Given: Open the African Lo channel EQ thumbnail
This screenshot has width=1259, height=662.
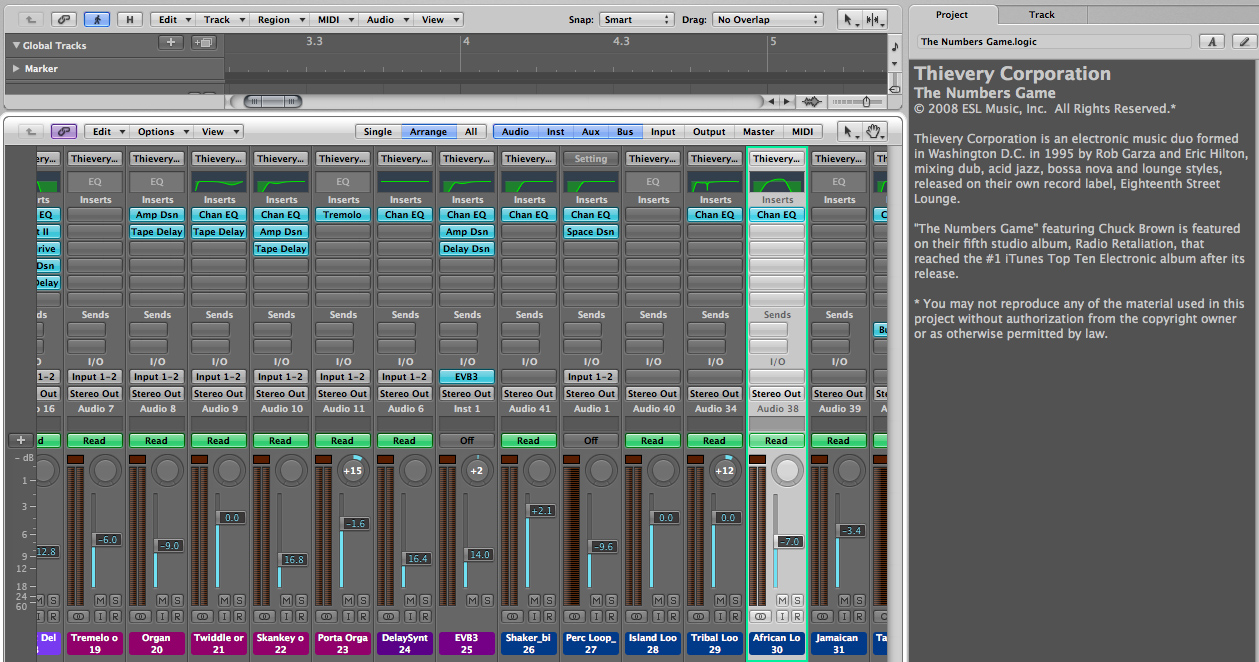Looking at the screenshot, I should pos(777,182).
